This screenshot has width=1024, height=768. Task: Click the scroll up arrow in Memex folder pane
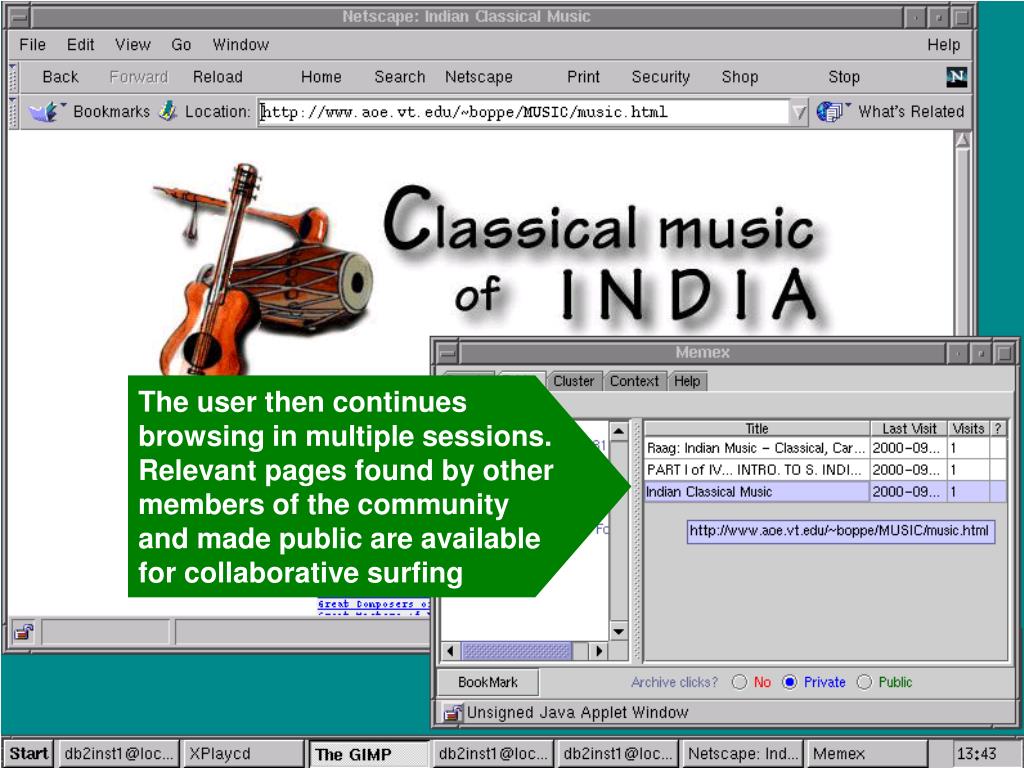click(618, 432)
